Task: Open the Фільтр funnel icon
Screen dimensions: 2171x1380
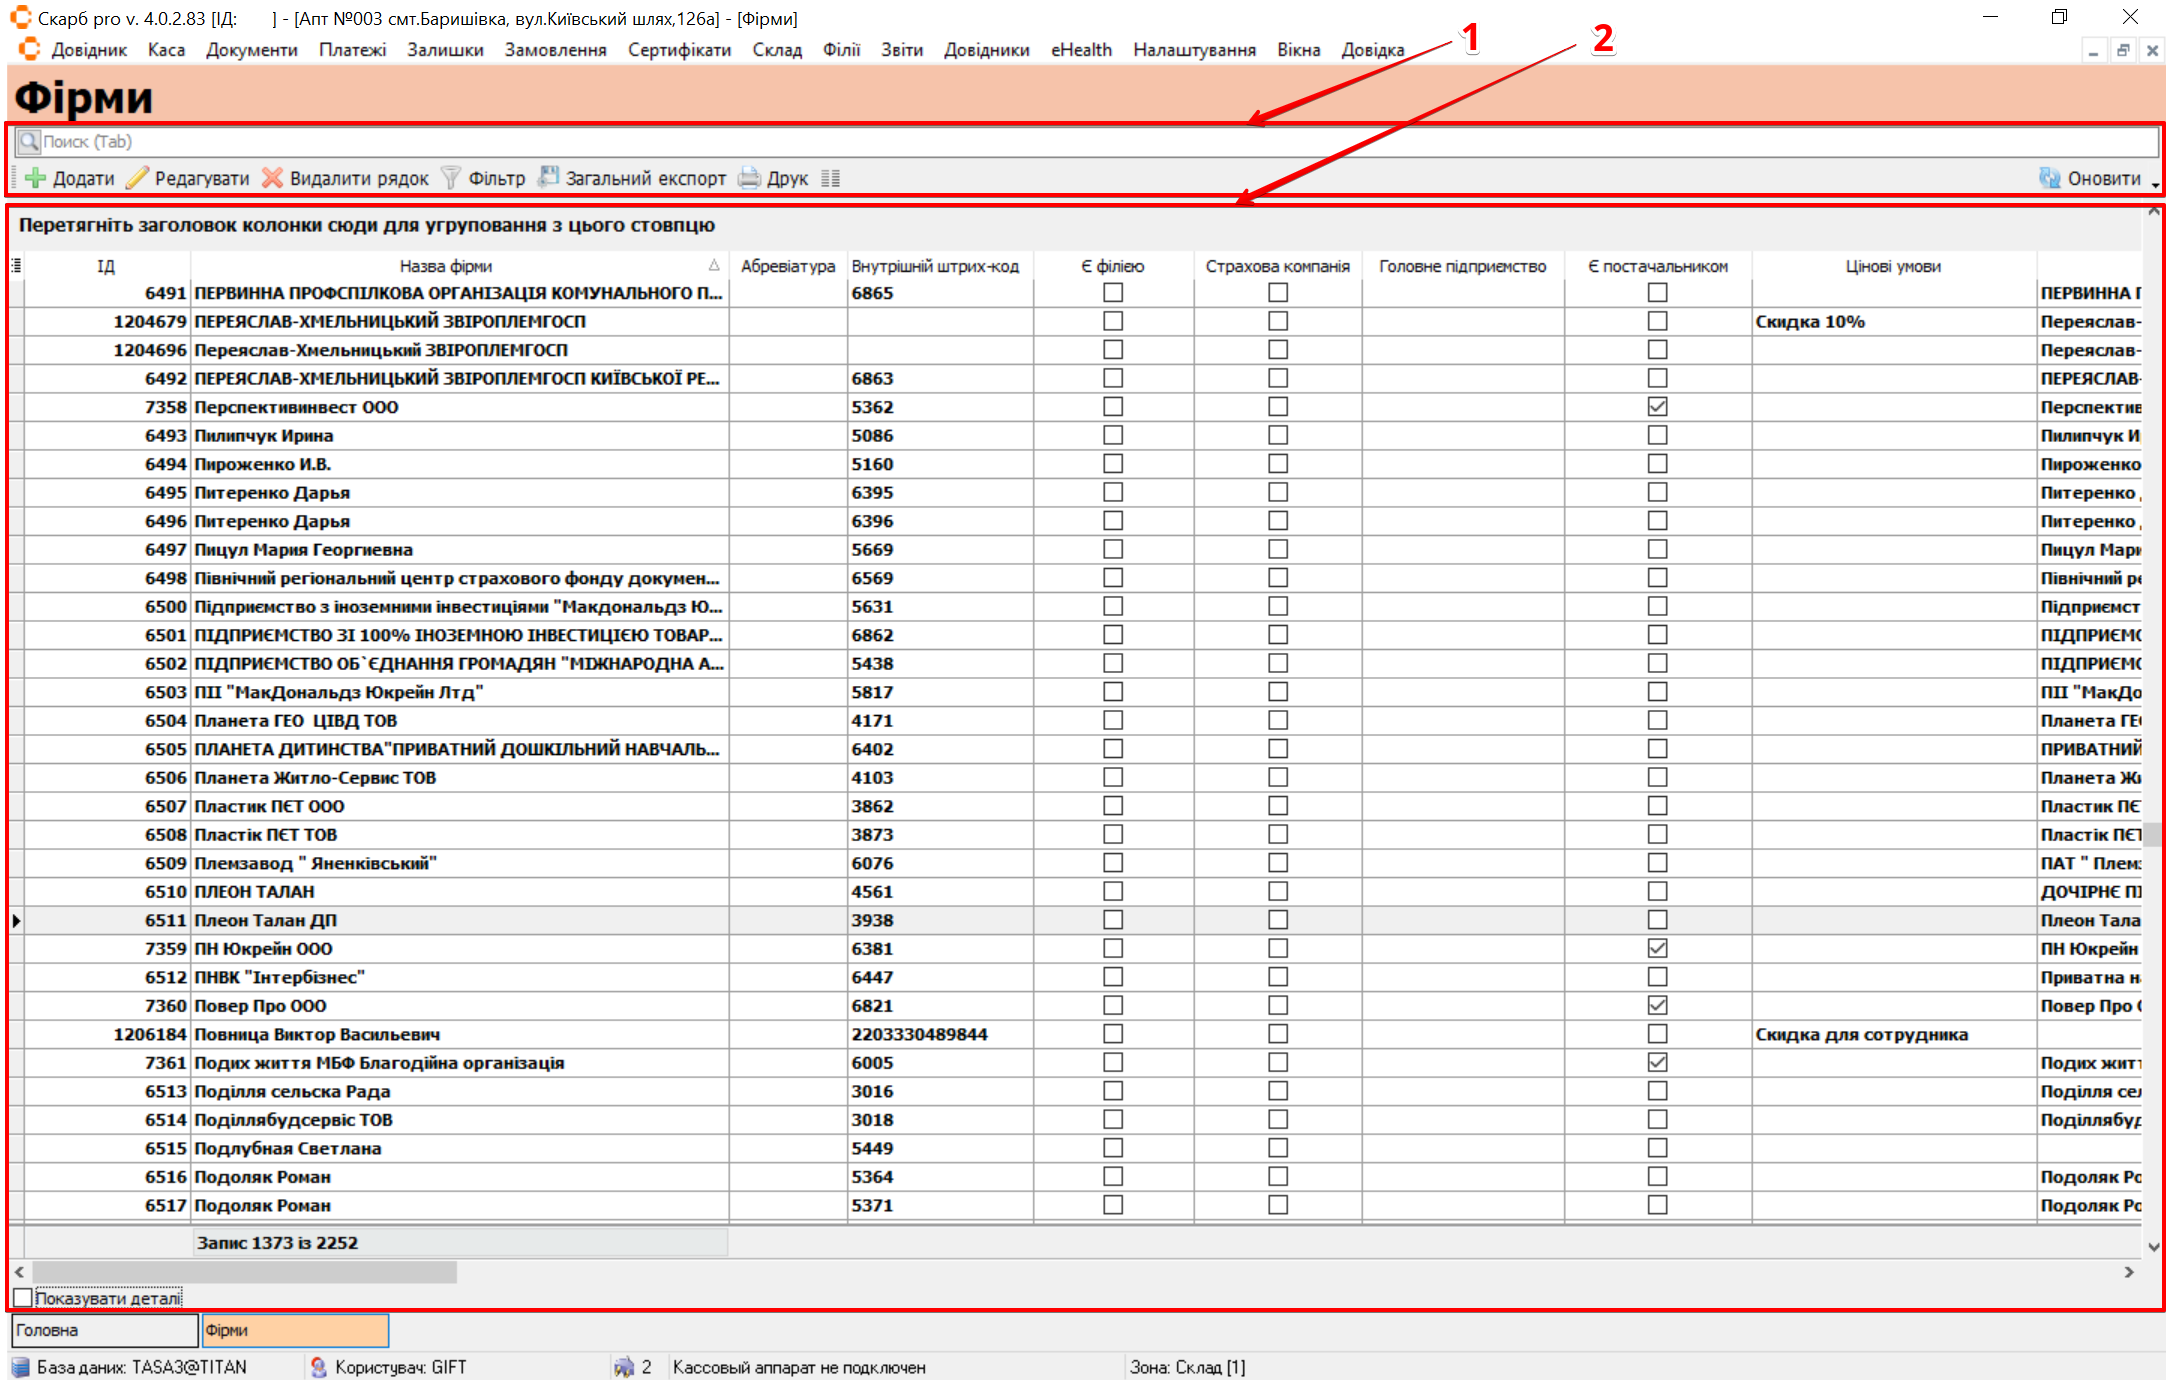Action: [451, 178]
